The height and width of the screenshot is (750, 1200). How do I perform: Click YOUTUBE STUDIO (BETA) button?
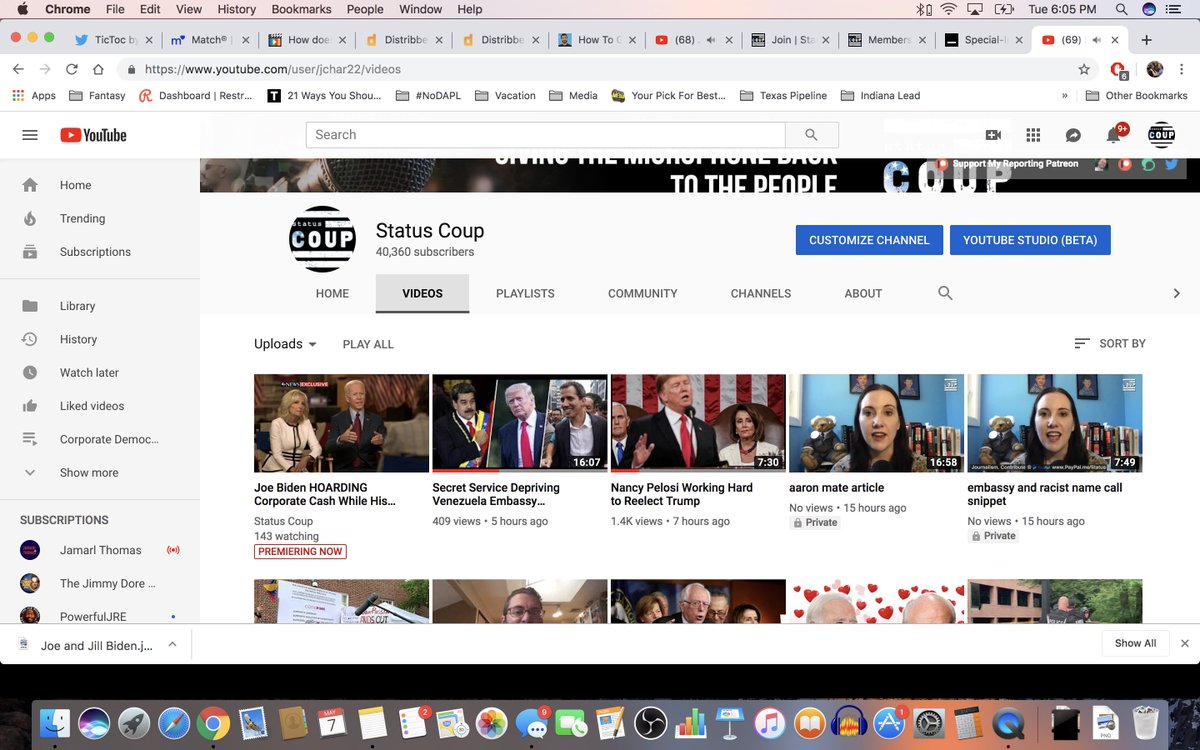tap(1030, 240)
